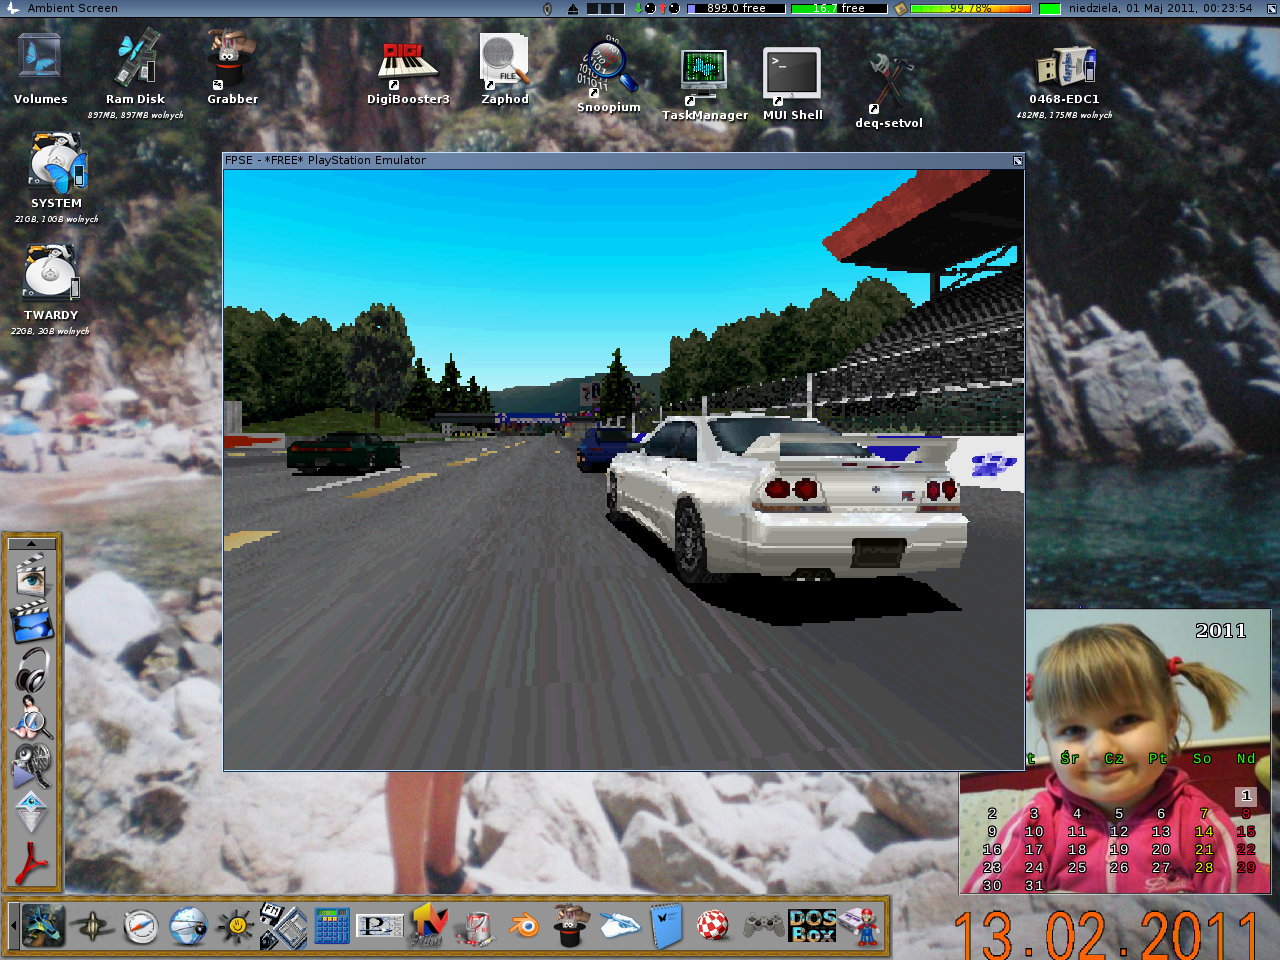Launch the TV icon in bottom dock
Viewport: 1280px width, 960px height.
pyautogui.click(x=429, y=925)
